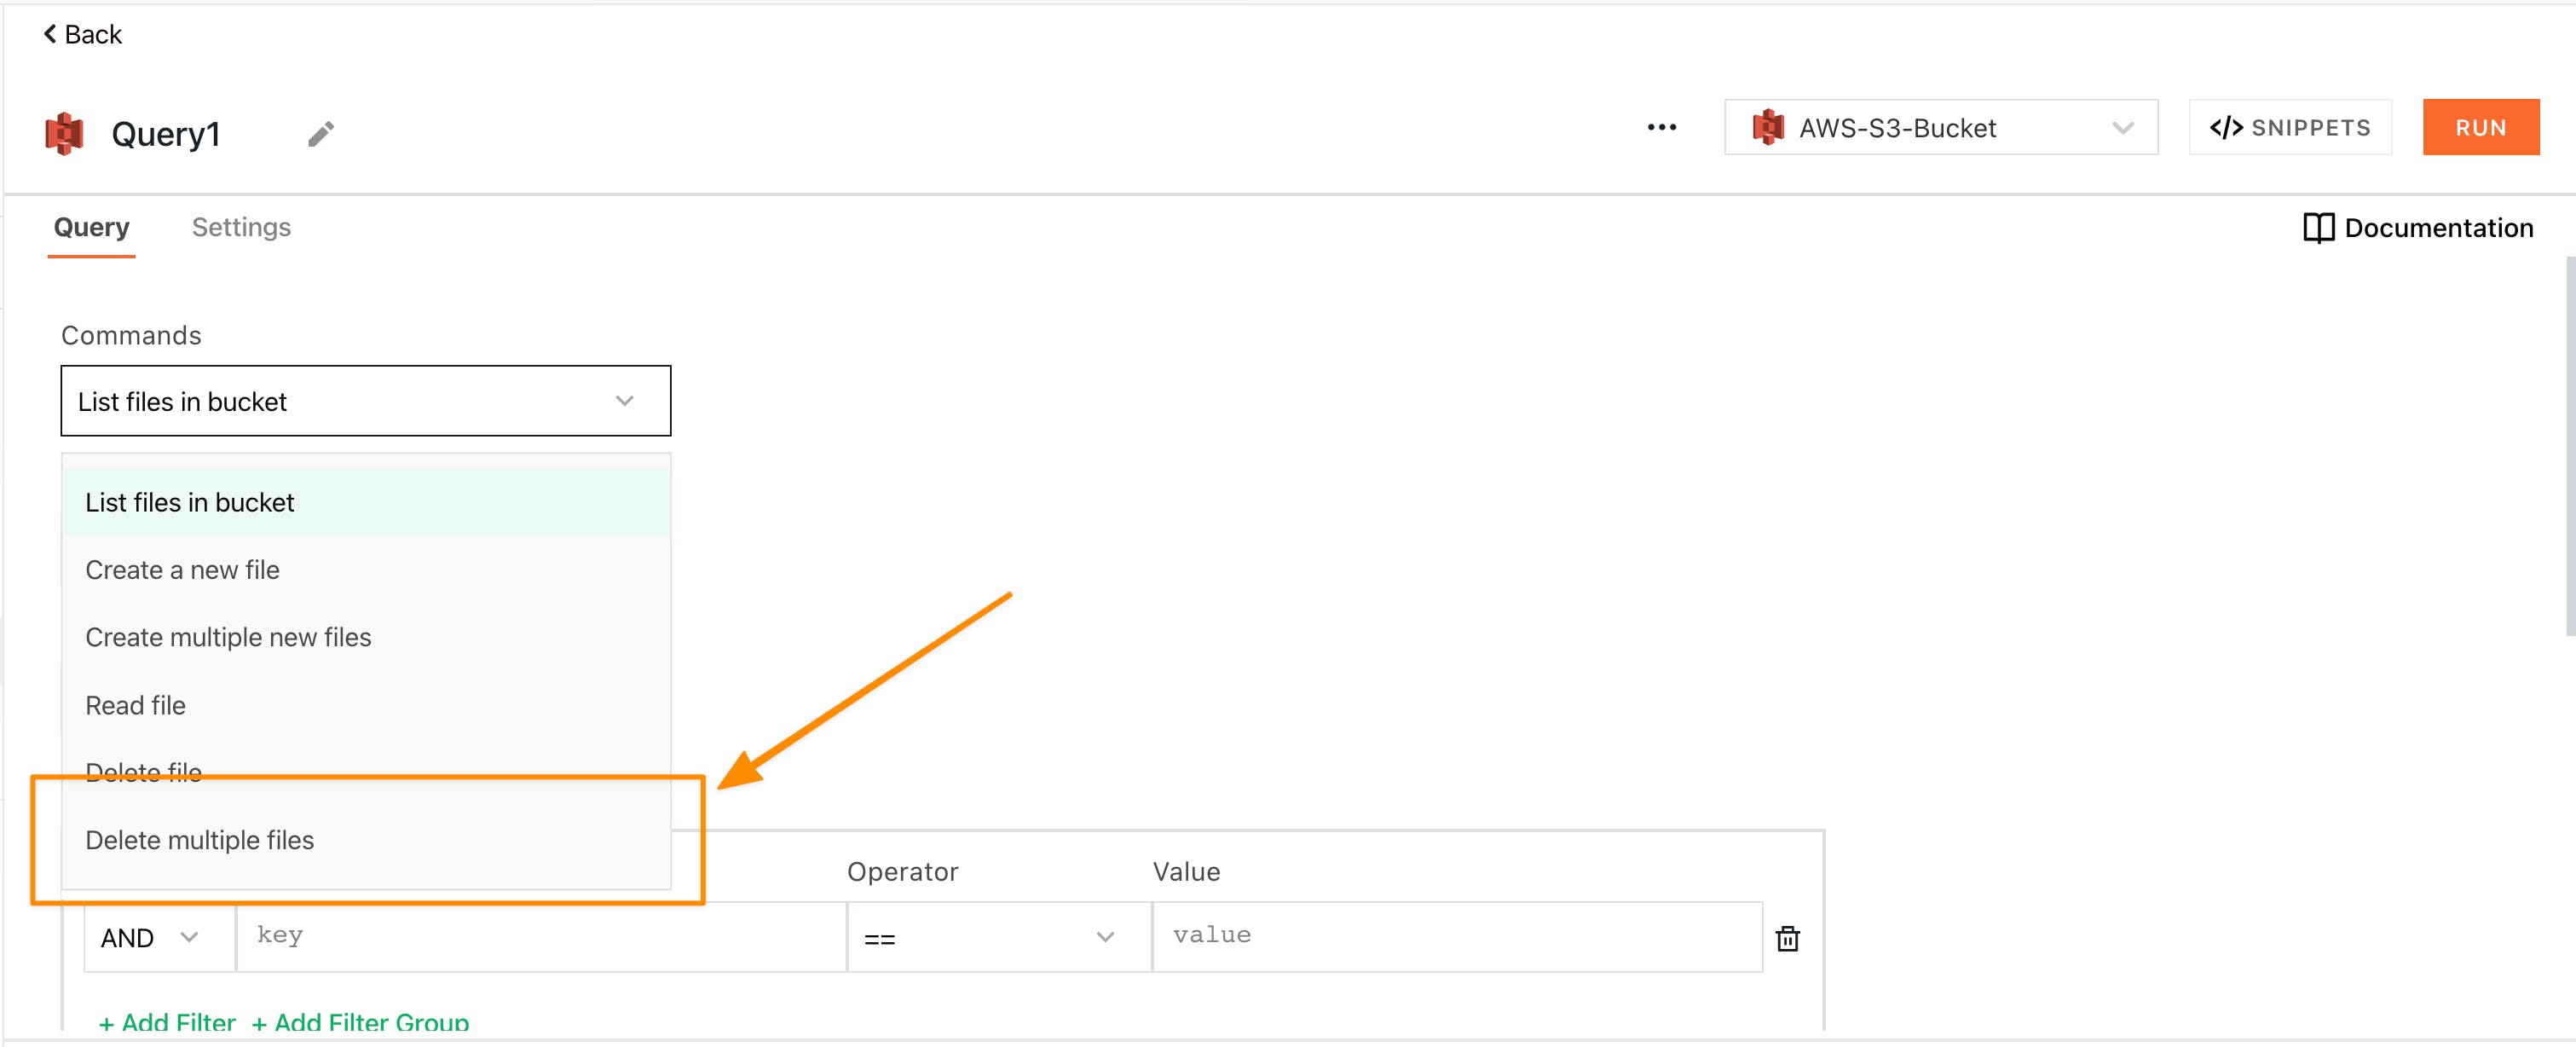
Task: Choose 'Delete multiple files' command
Action: point(200,840)
